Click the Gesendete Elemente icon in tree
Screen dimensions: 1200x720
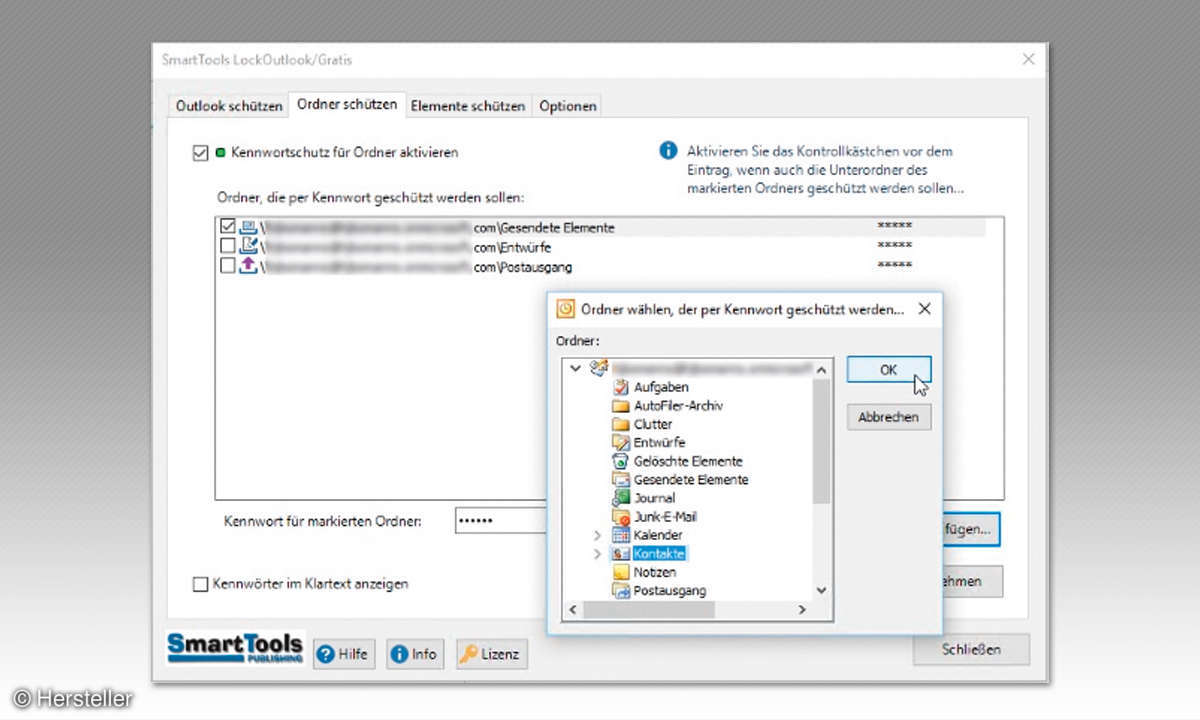click(x=621, y=479)
